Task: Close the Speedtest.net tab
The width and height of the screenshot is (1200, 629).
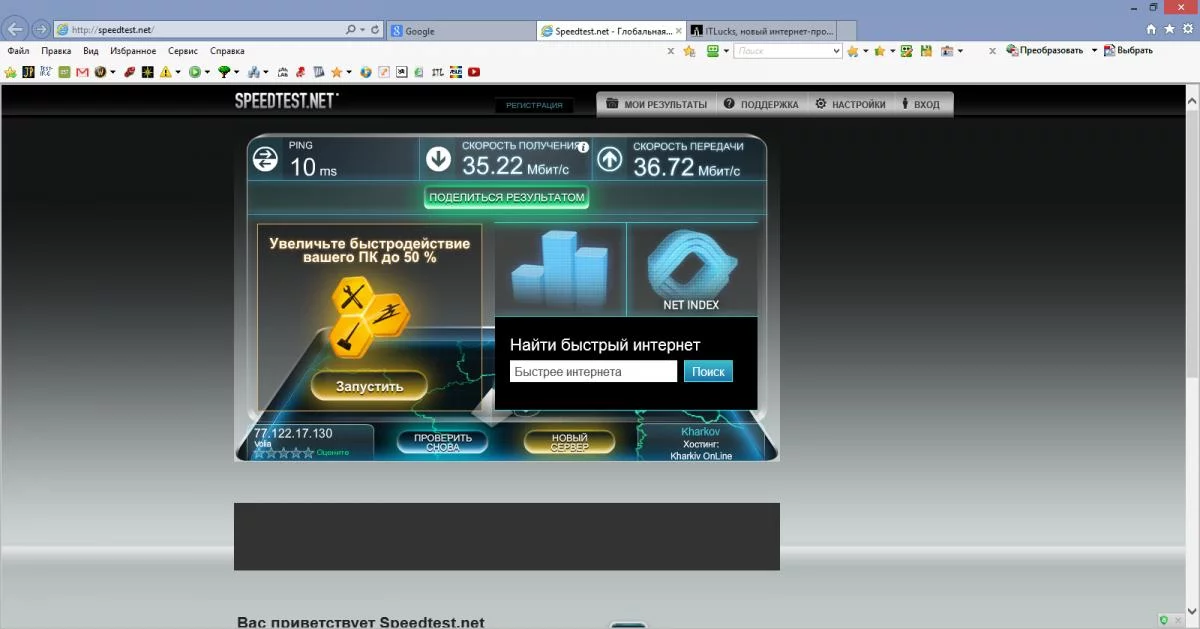Action: (x=679, y=31)
